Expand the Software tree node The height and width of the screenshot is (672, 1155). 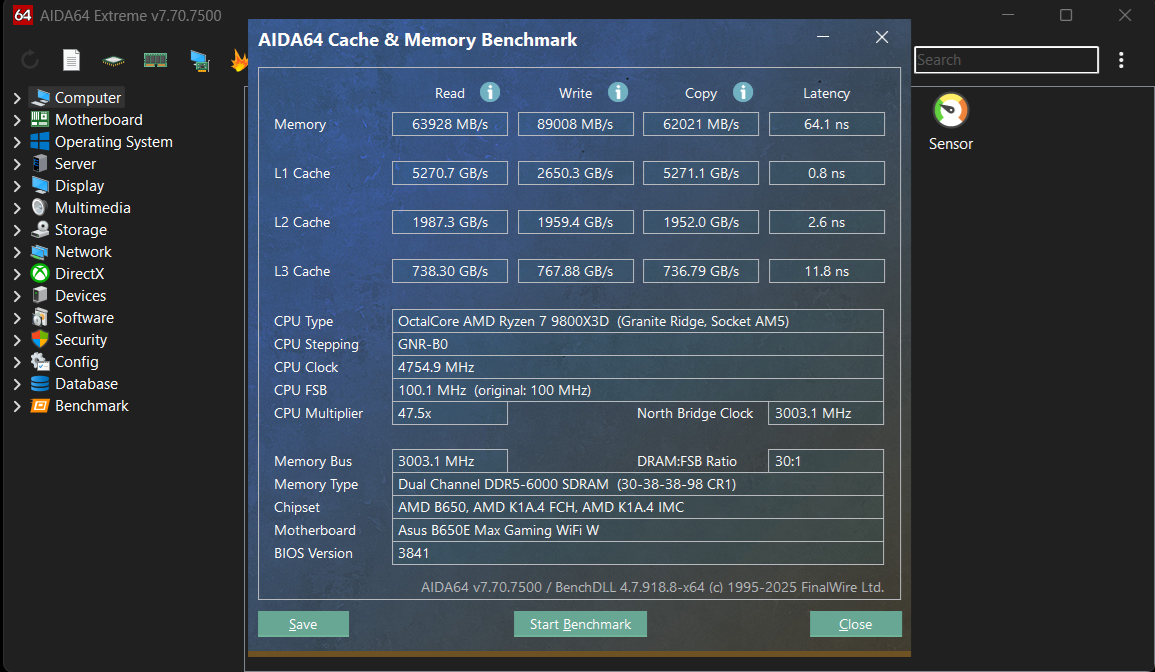click(17, 318)
